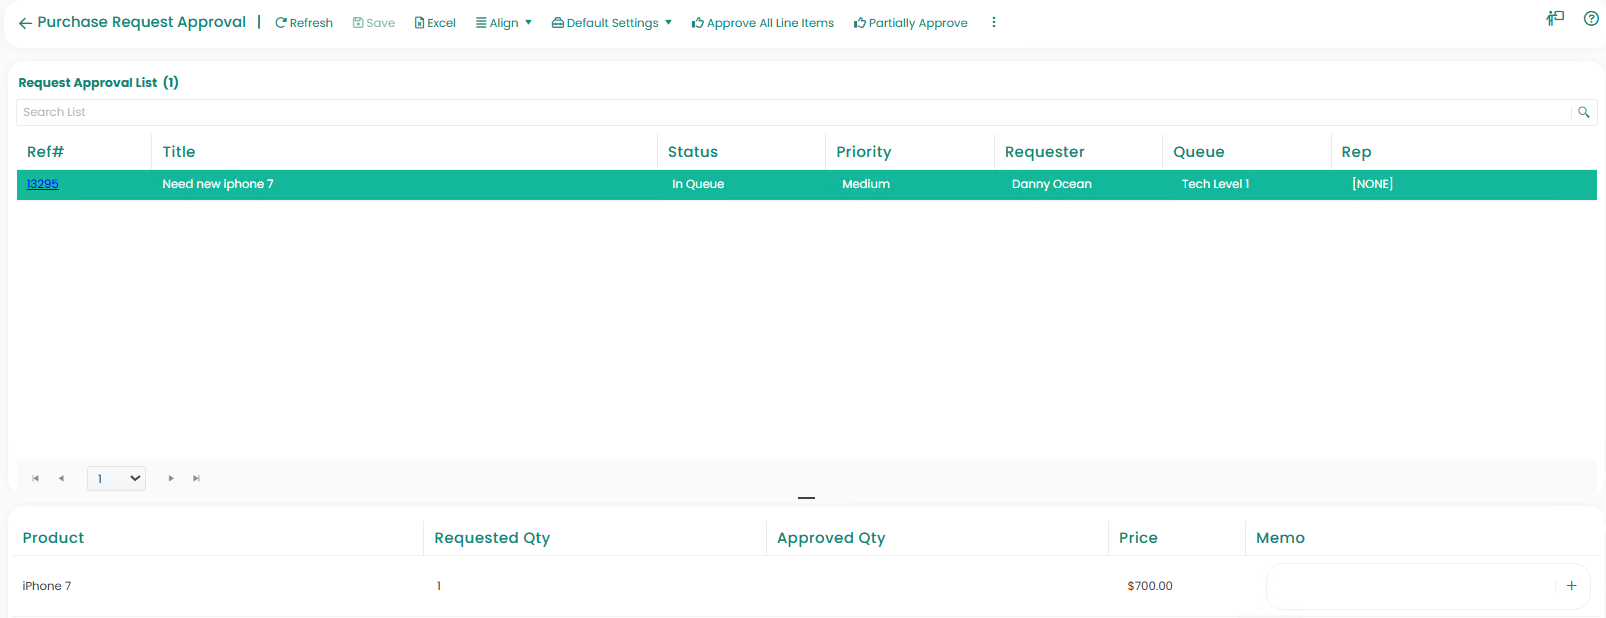Open the three-dot more options menu
1606x618 pixels.
[993, 23]
